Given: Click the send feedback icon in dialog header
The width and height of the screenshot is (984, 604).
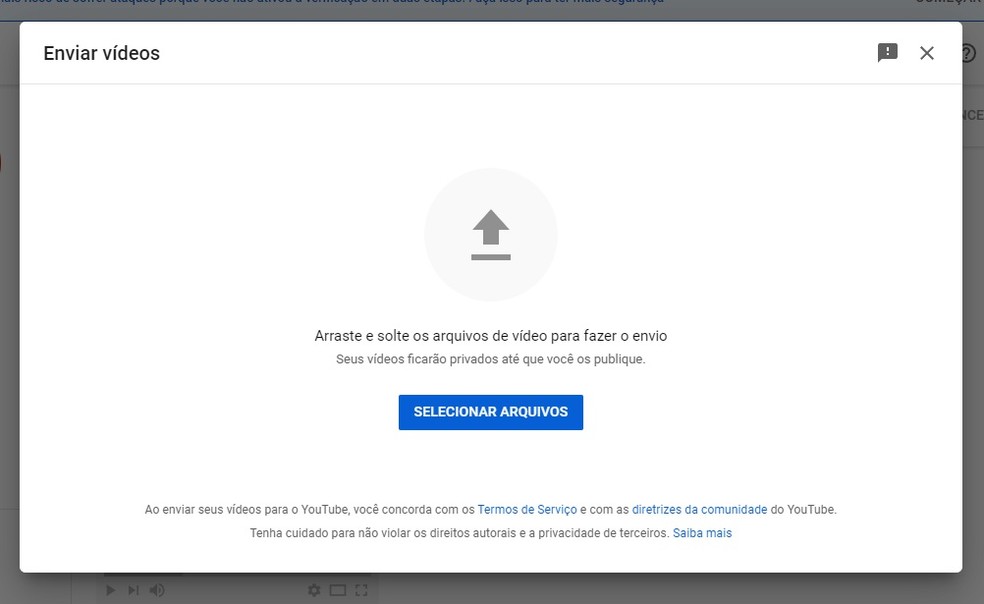Looking at the screenshot, I should (x=887, y=52).
